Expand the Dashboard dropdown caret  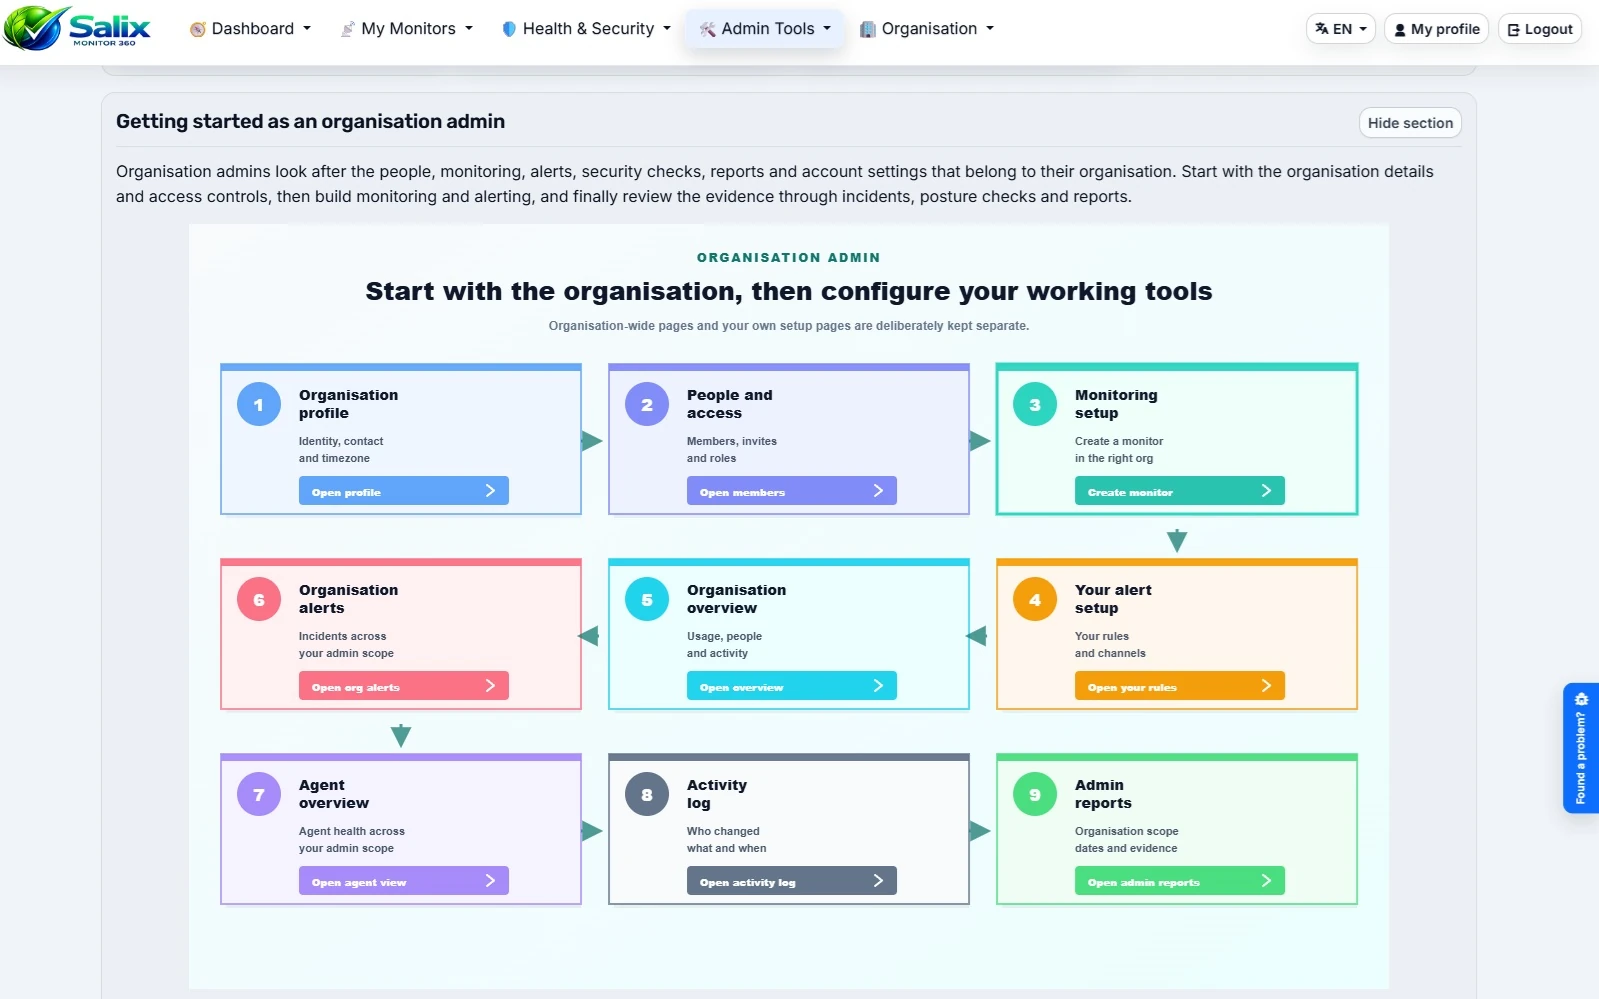click(307, 29)
